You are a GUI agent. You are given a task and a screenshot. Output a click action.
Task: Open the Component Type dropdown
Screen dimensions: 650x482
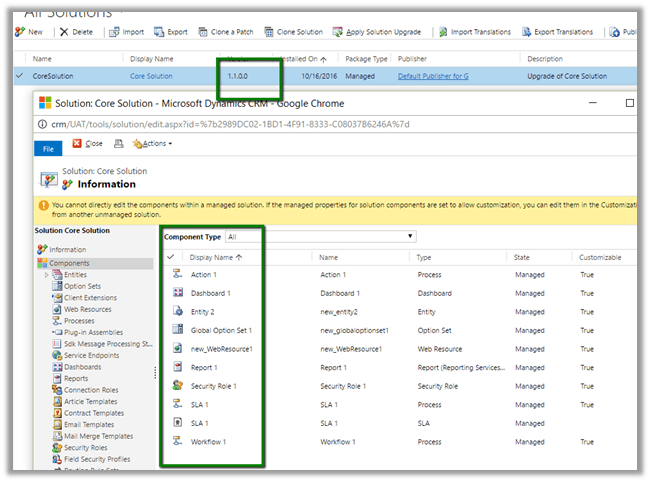coord(320,237)
